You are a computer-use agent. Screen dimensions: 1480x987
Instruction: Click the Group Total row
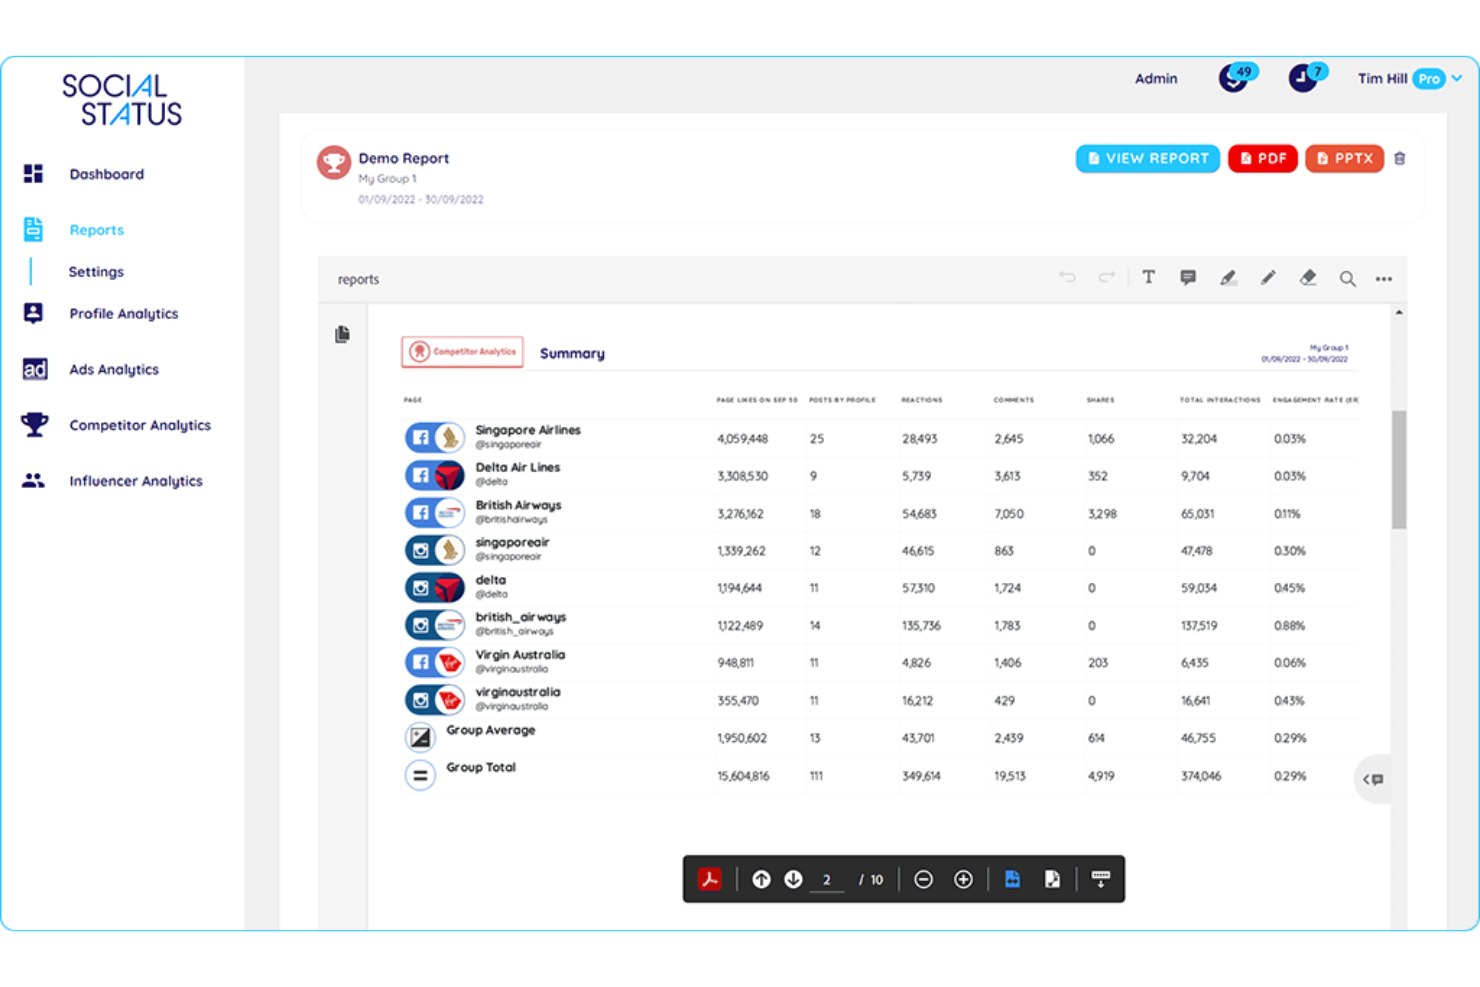point(880,775)
